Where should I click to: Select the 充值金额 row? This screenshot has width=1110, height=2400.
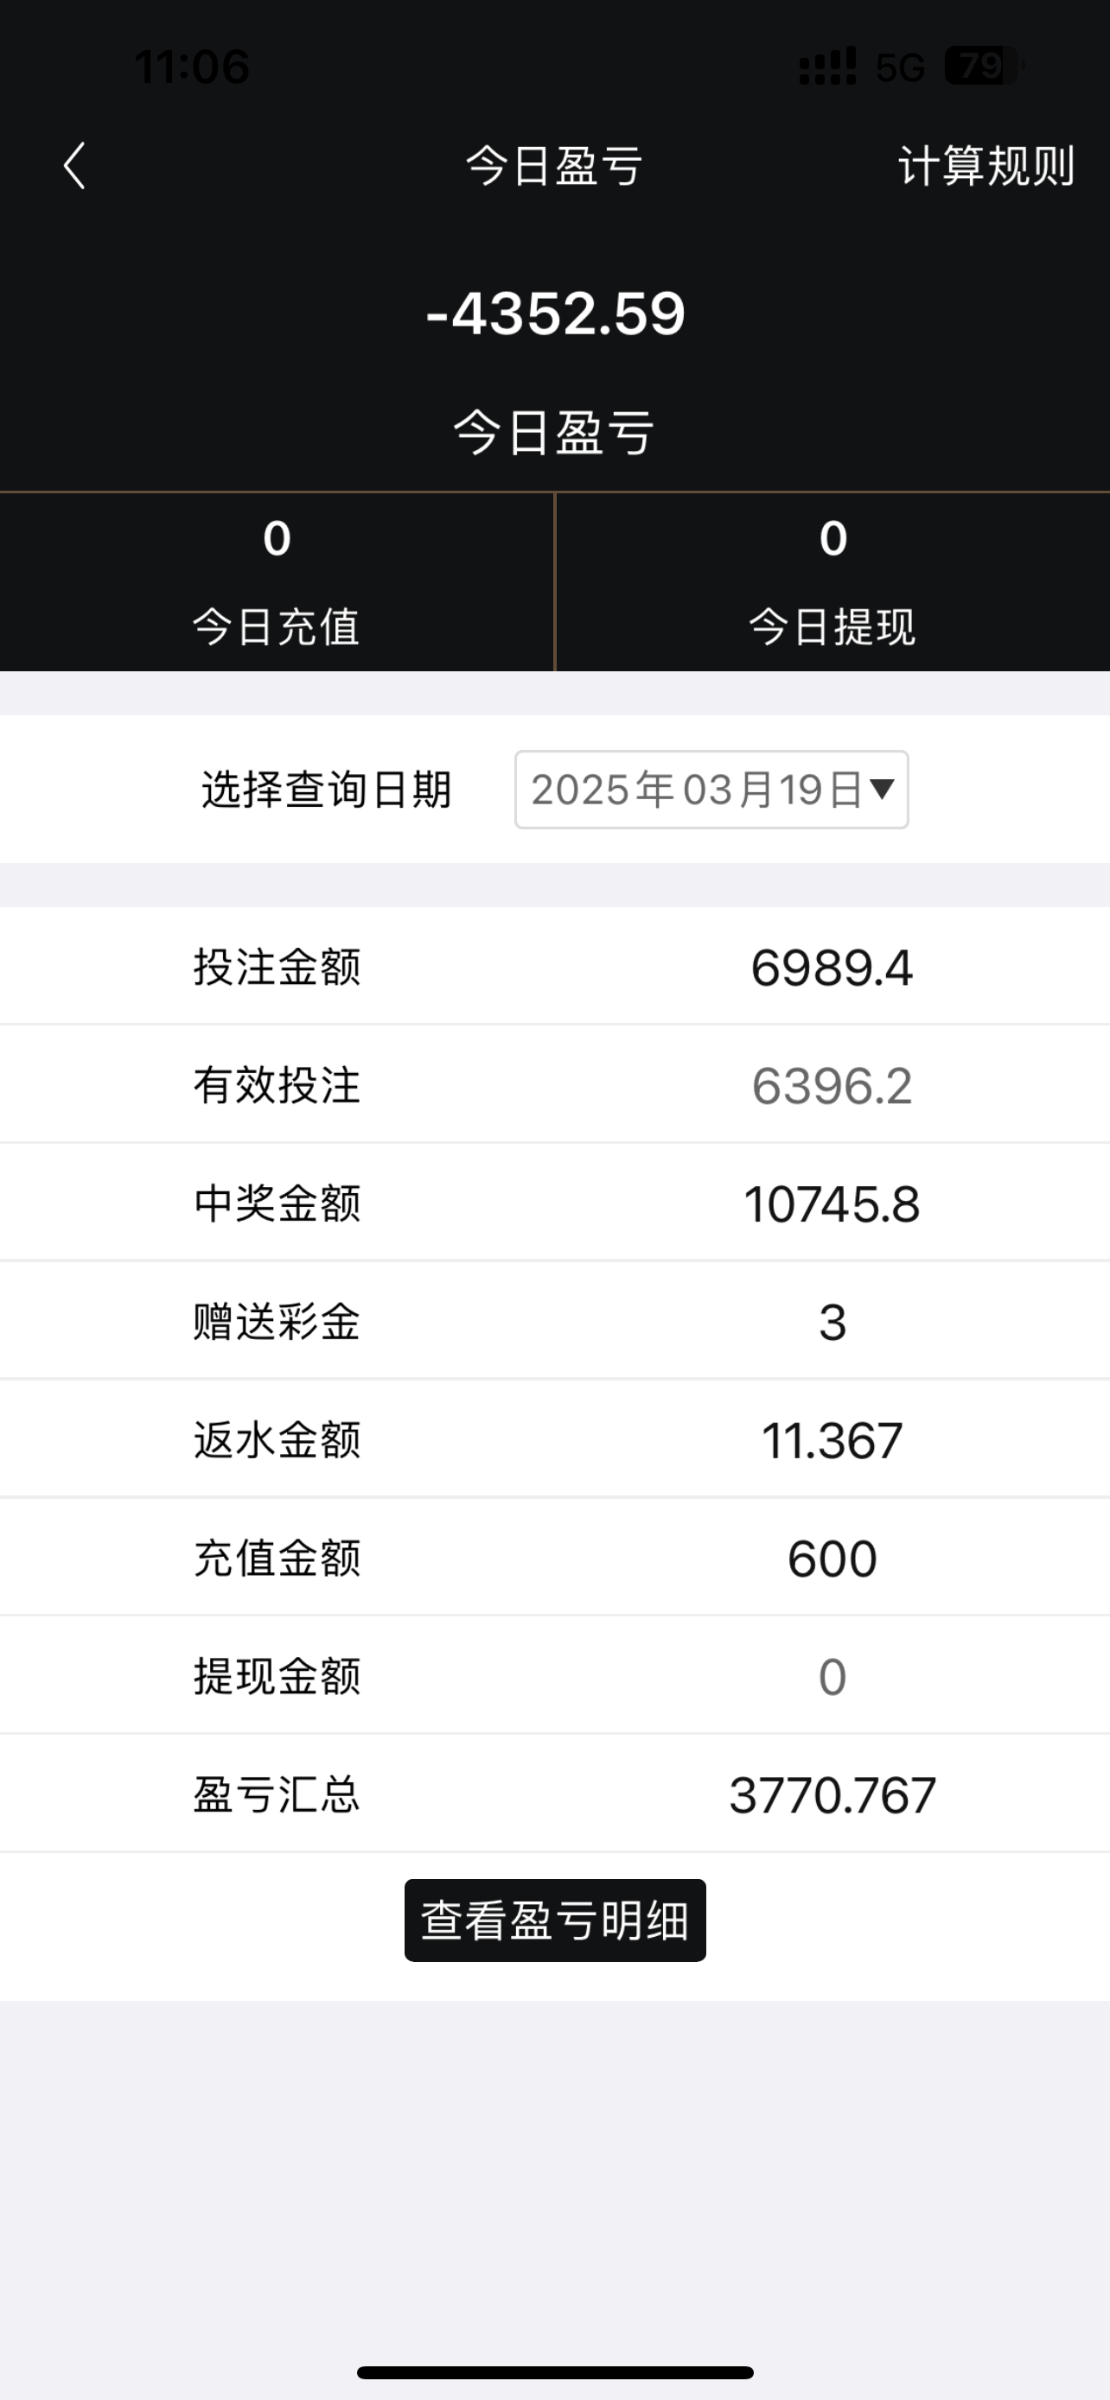tap(555, 1558)
